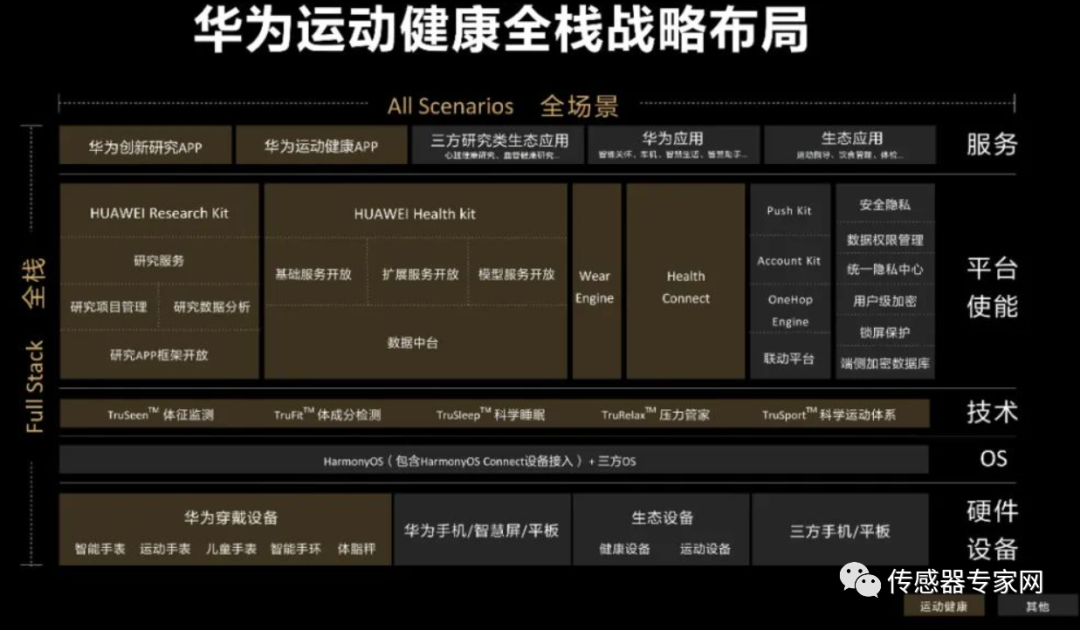
Task: Click the "数据中台" cell
Action: point(413,343)
